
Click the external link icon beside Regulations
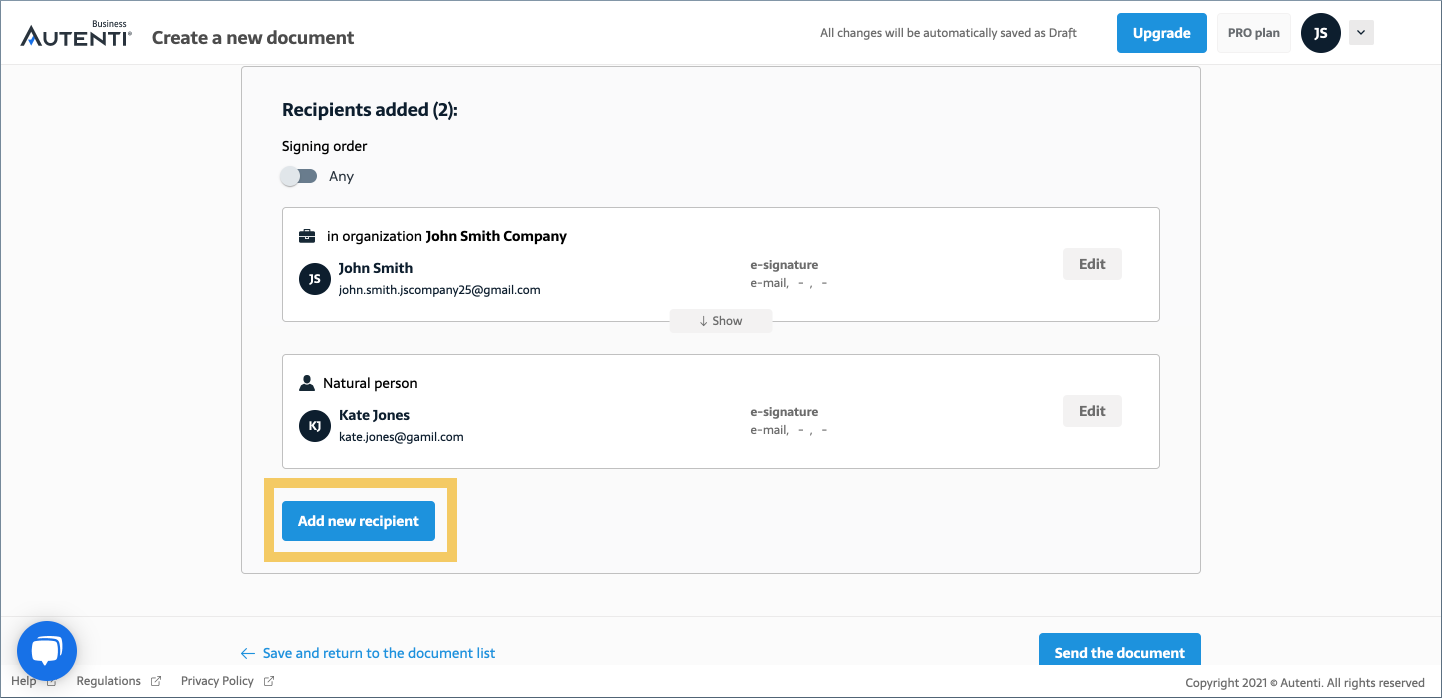(157, 680)
